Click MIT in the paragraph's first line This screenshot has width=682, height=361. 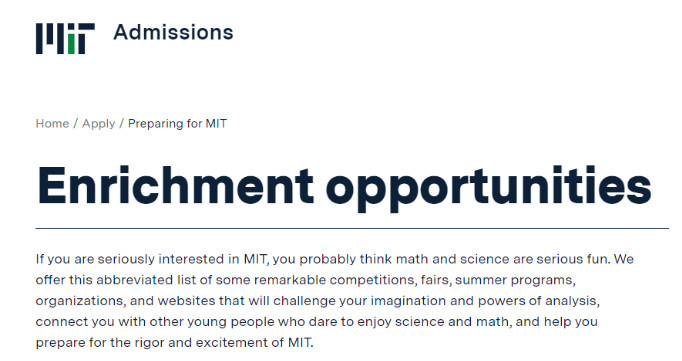[254, 259]
